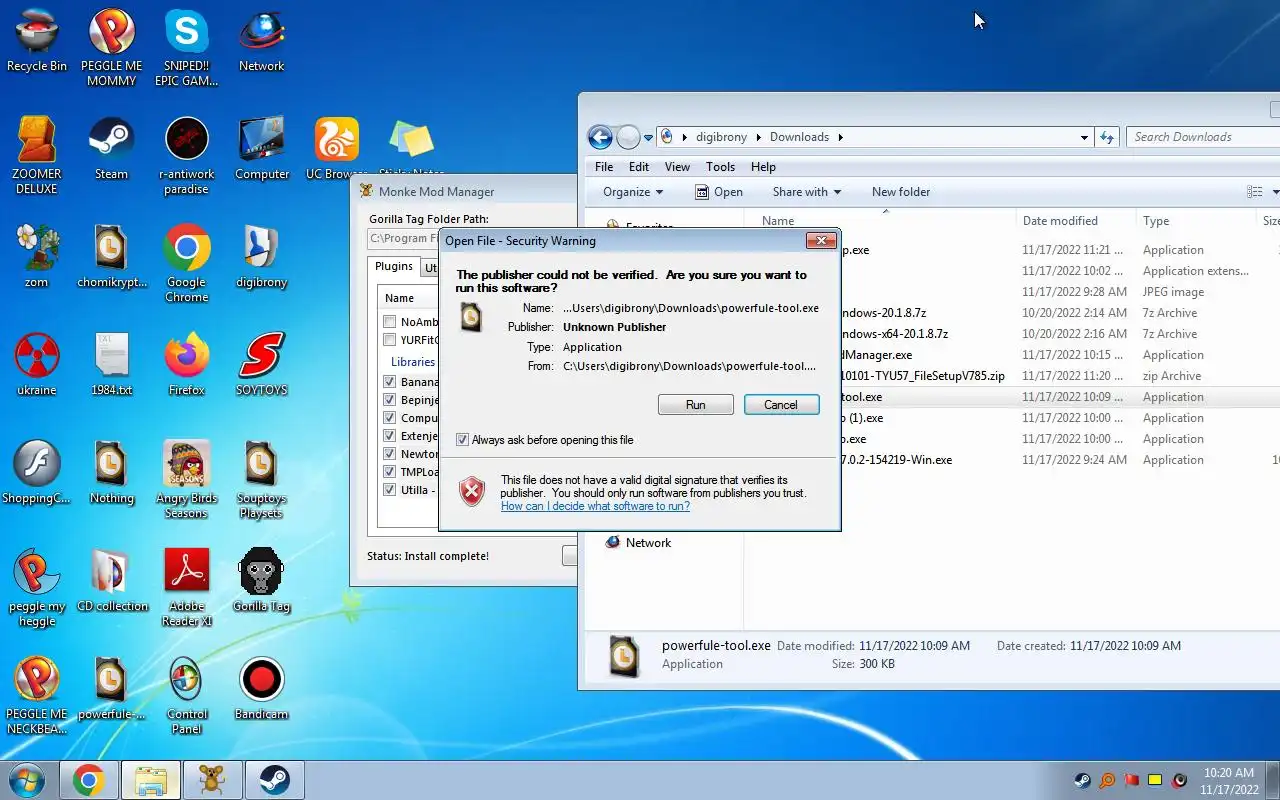Open the recent pages dropdown beside Forward
This screenshot has width=1280, height=800.
click(648, 137)
